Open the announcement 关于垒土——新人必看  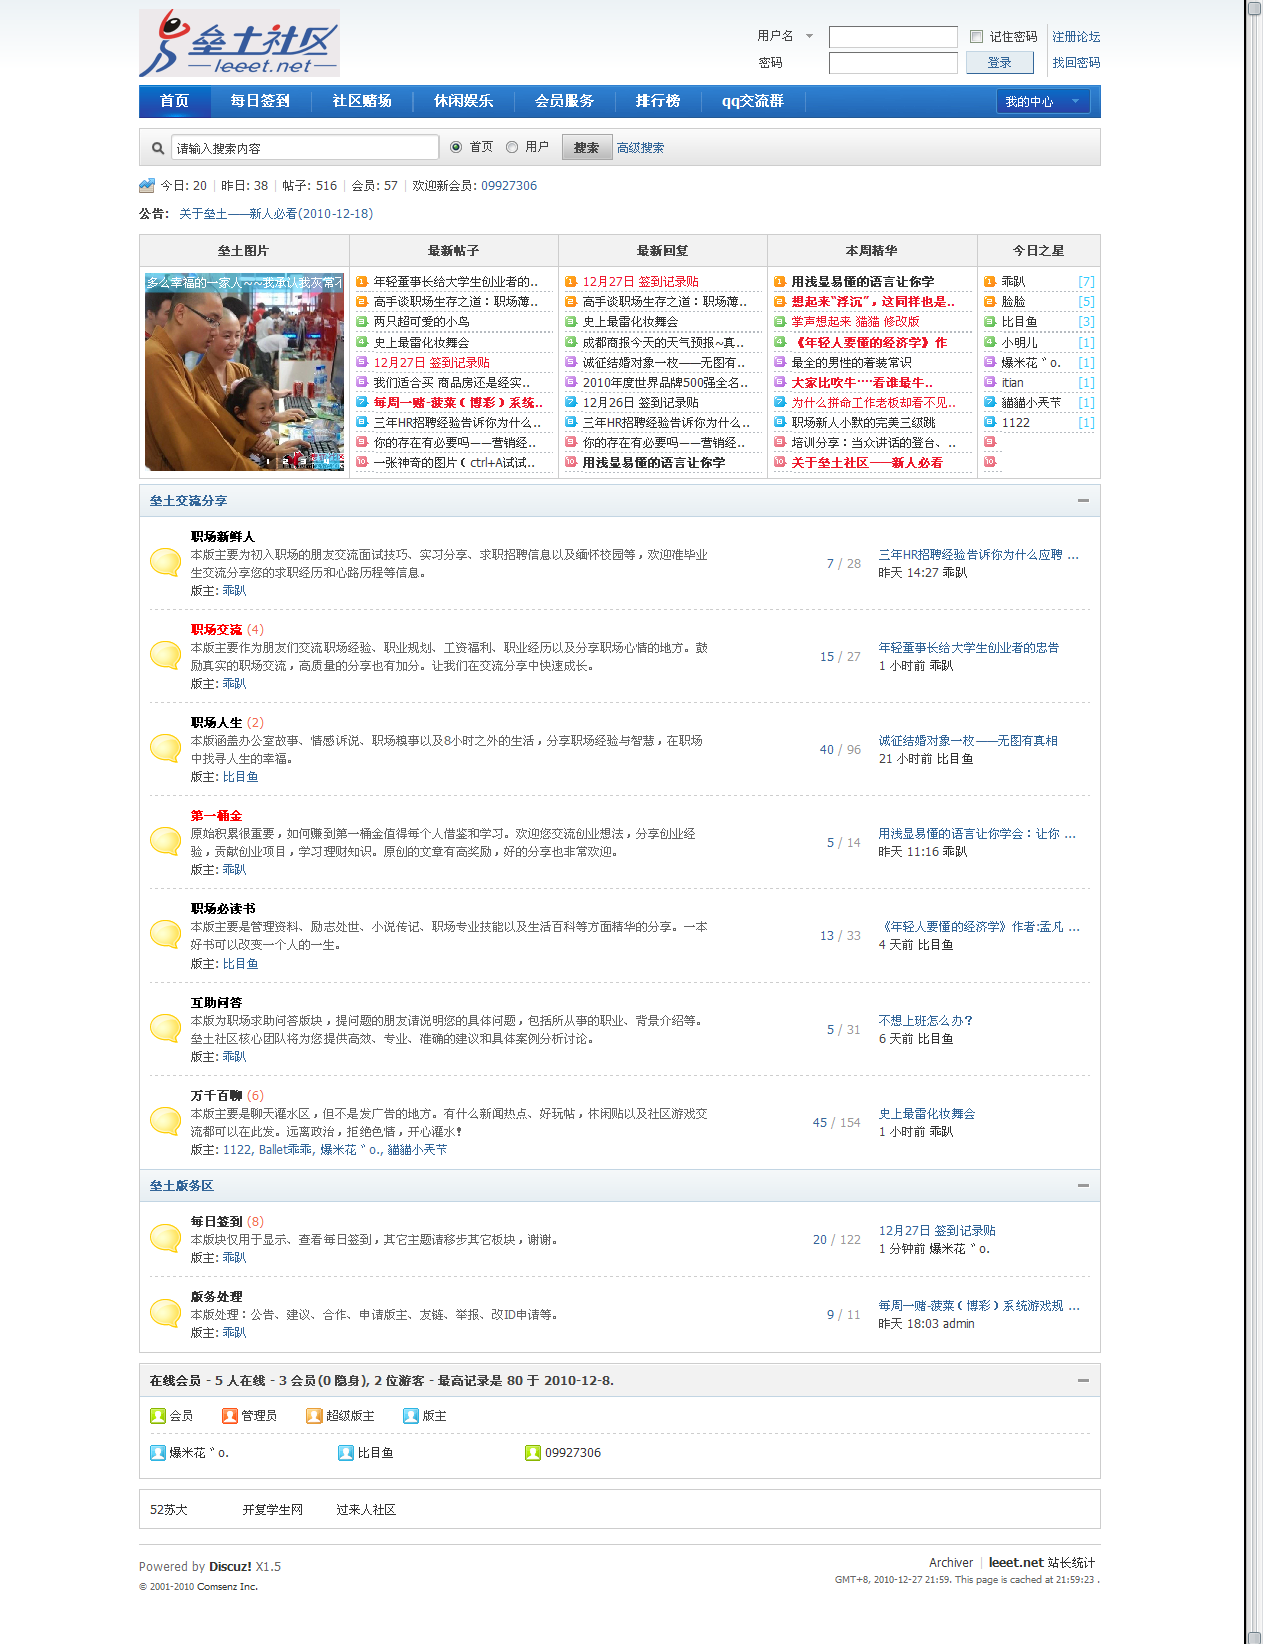[x=276, y=214]
